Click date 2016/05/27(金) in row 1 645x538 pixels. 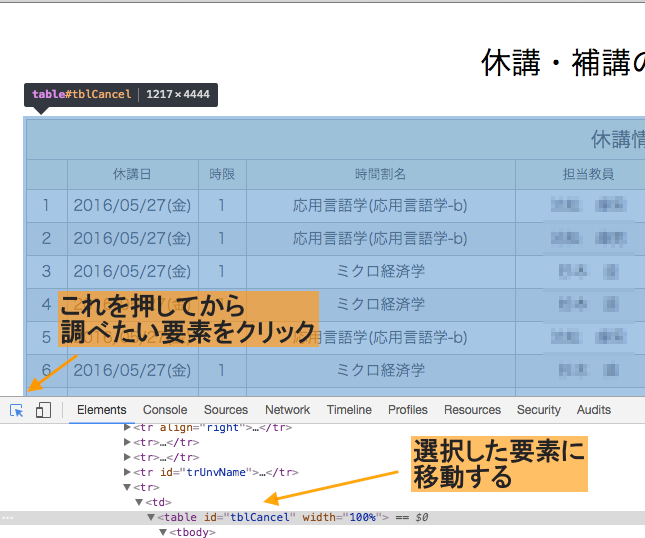click(x=132, y=205)
